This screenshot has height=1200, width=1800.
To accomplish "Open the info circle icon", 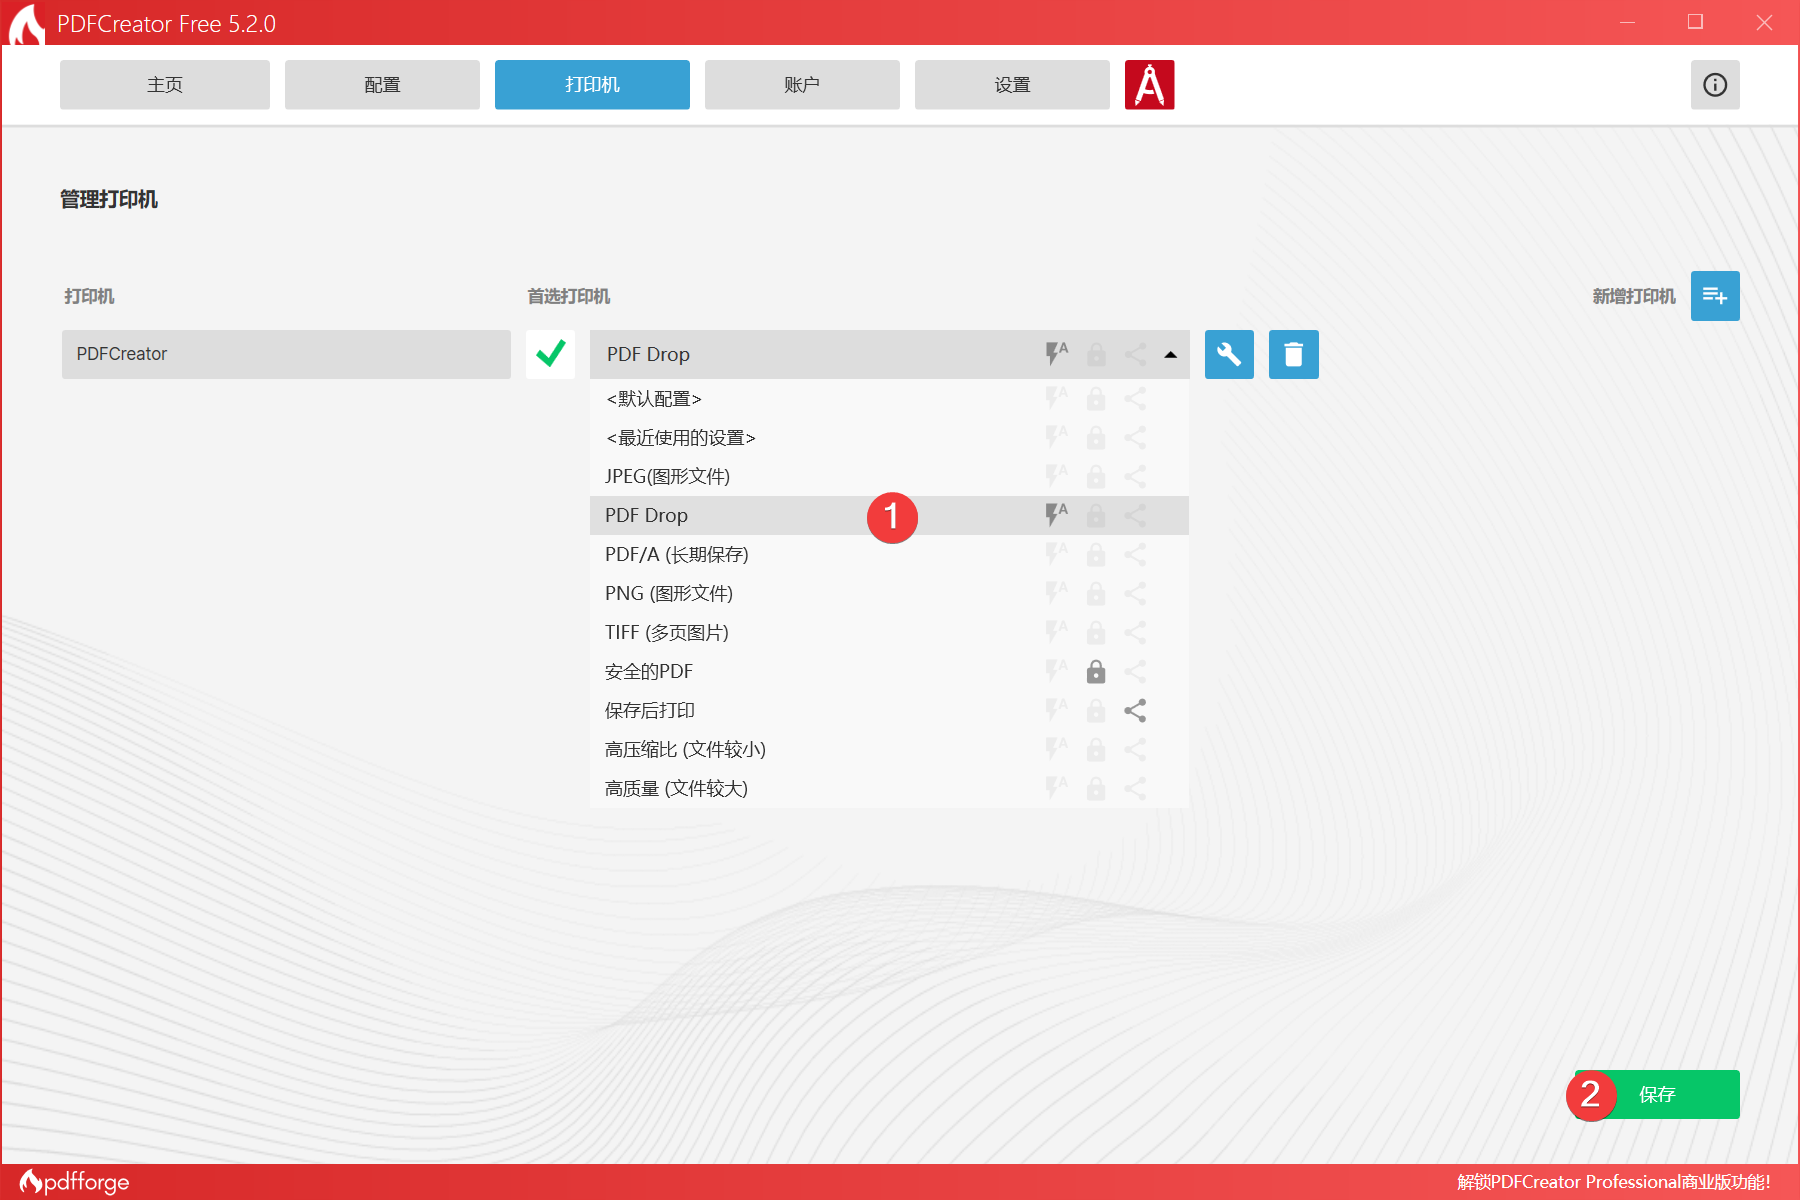I will 1715,85.
